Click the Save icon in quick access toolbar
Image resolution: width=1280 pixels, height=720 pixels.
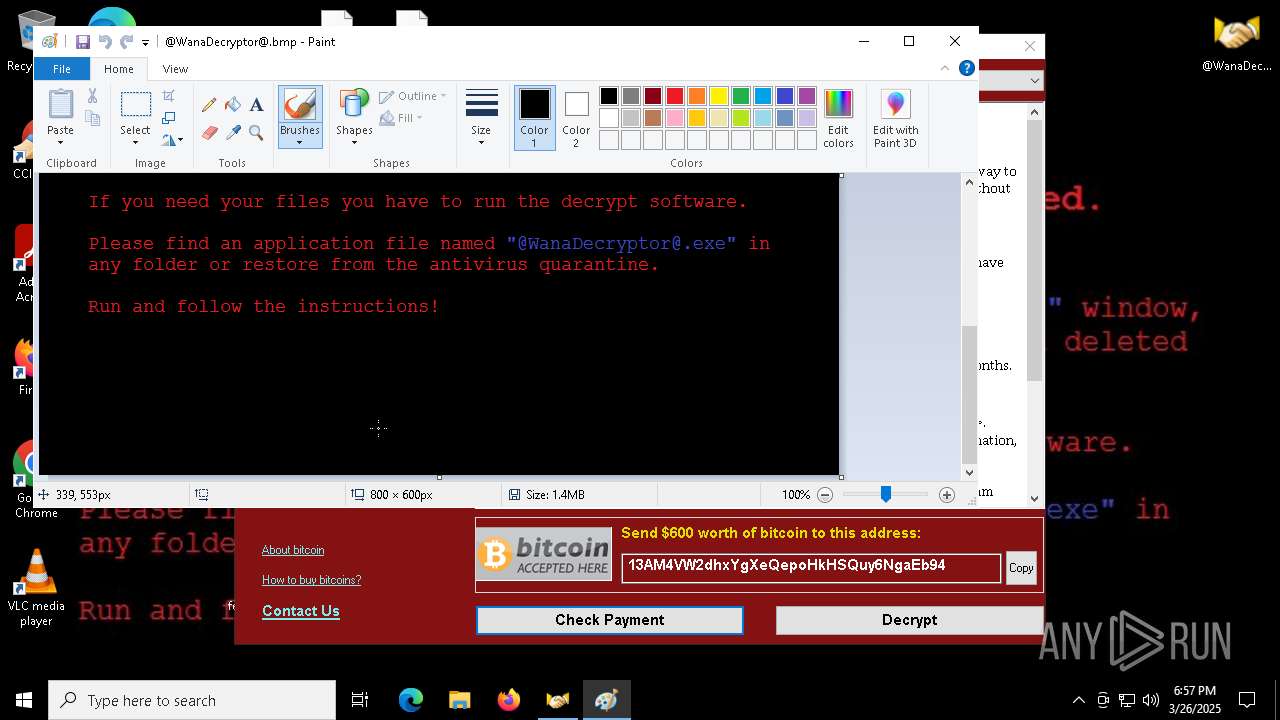83,42
